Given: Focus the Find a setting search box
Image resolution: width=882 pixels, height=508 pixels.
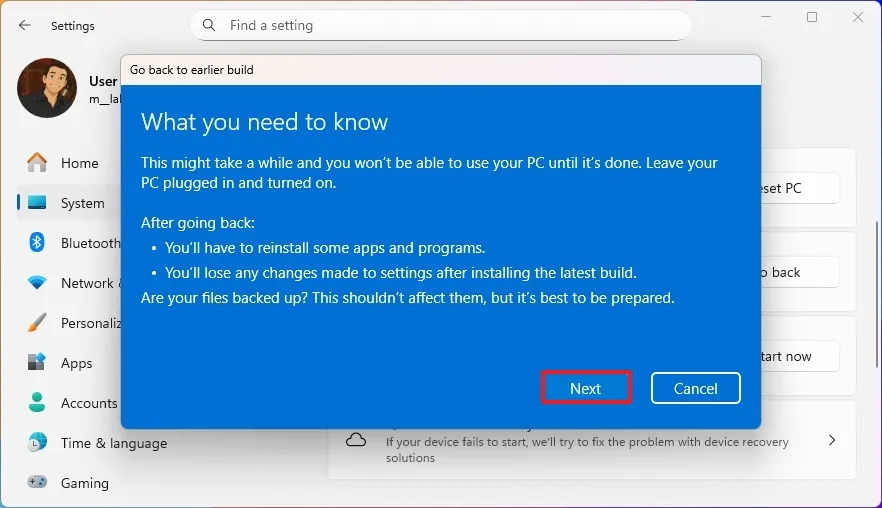Looking at the screenshot, I should 440,25.
